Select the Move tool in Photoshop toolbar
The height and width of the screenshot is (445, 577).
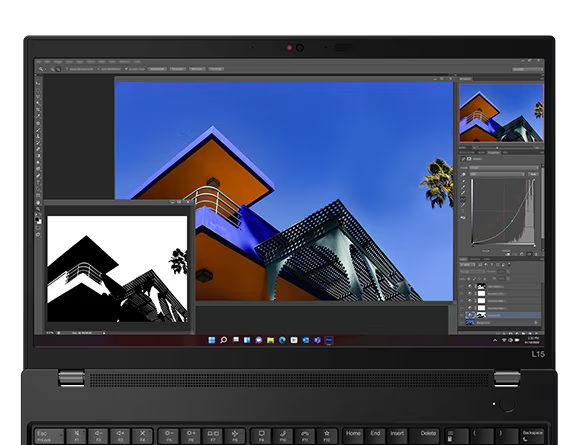pos(38,84)
